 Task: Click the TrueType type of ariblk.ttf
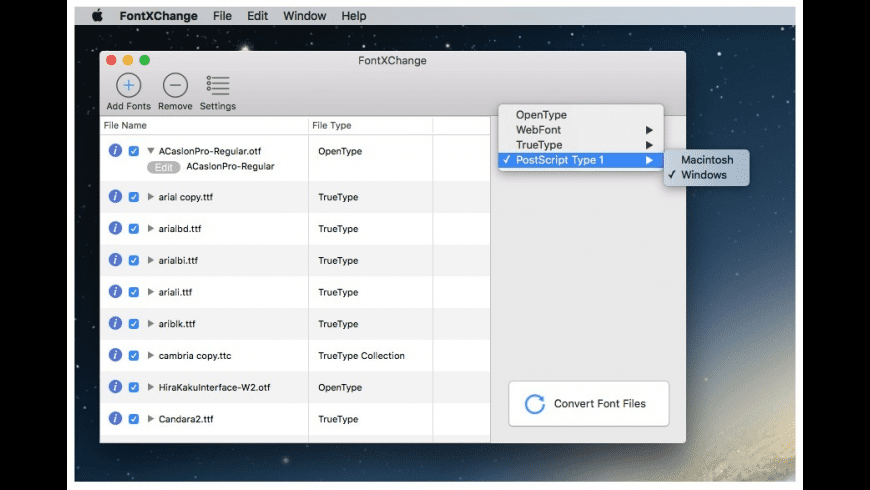338,324
